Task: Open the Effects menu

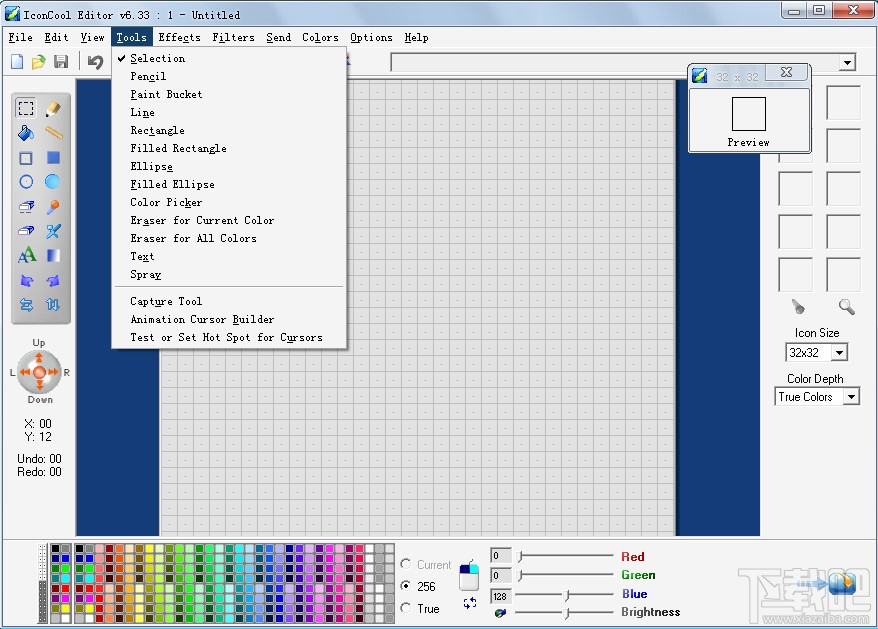Action: click(x=179, y=37)
